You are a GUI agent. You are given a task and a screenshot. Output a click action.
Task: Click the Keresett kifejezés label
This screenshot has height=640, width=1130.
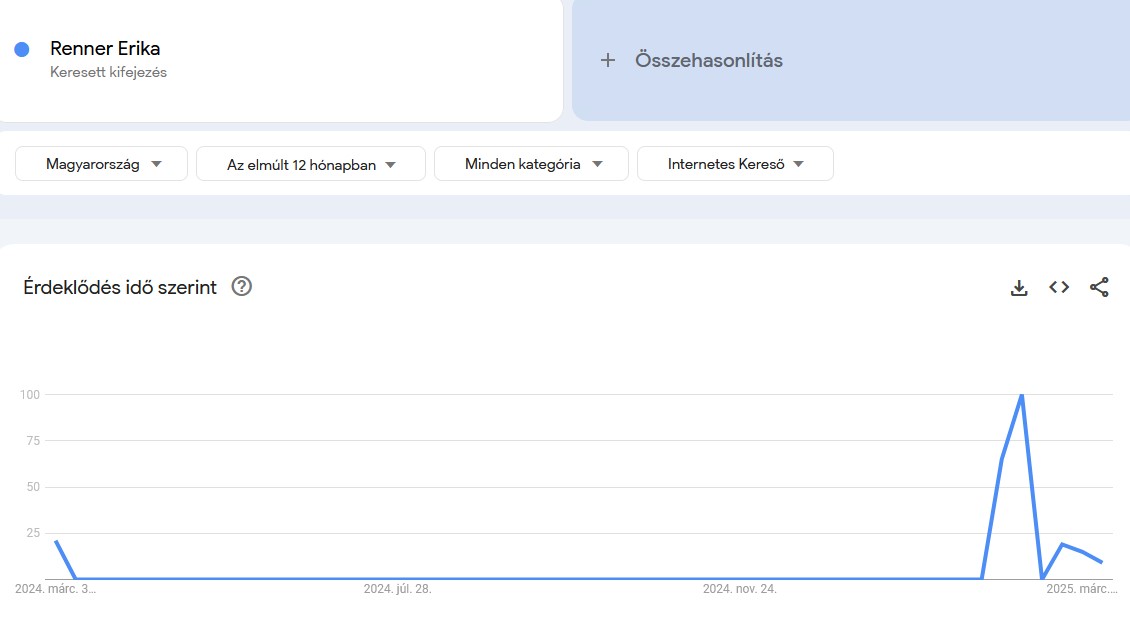pos(108,71)
